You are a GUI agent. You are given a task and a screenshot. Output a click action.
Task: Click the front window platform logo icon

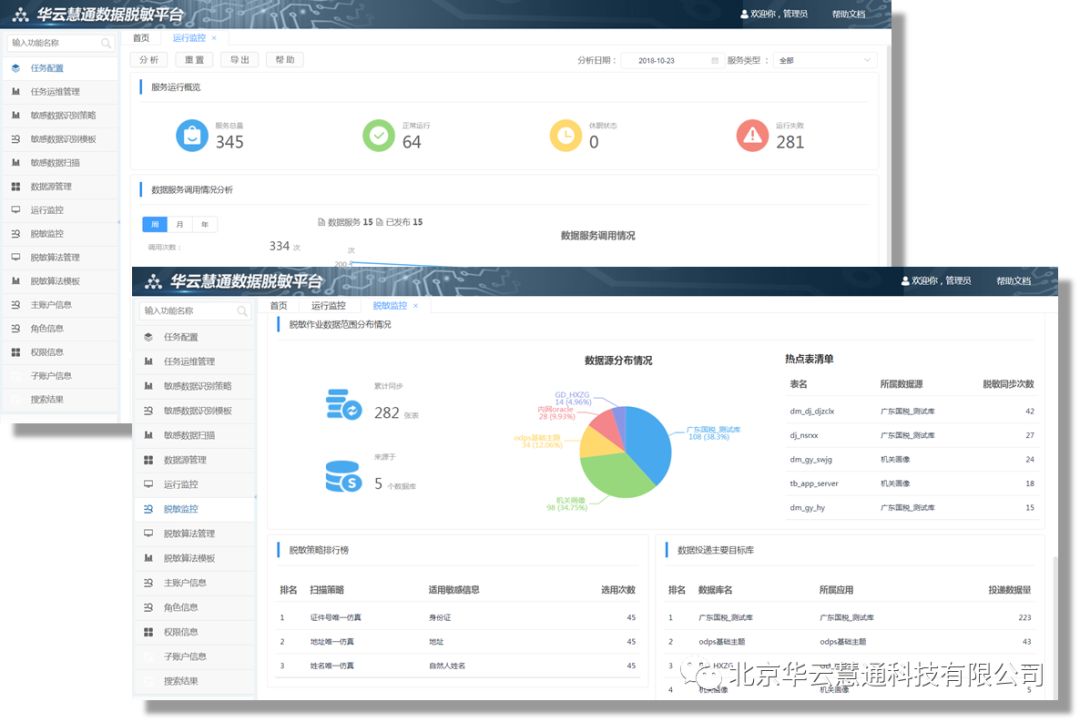coord(153,281)
